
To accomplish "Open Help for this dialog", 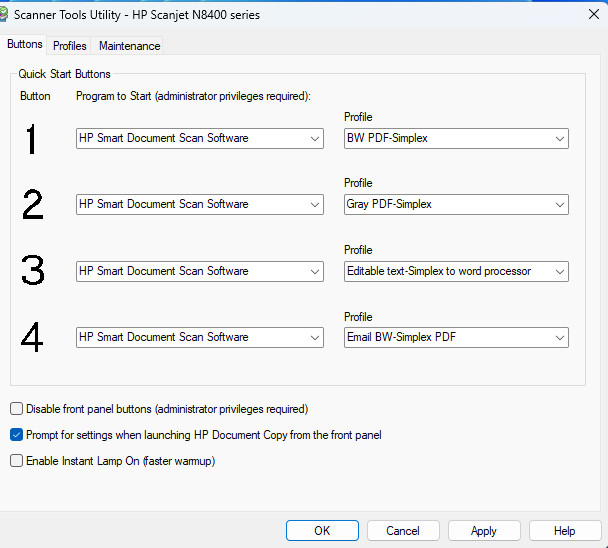I will click(565, 531).
